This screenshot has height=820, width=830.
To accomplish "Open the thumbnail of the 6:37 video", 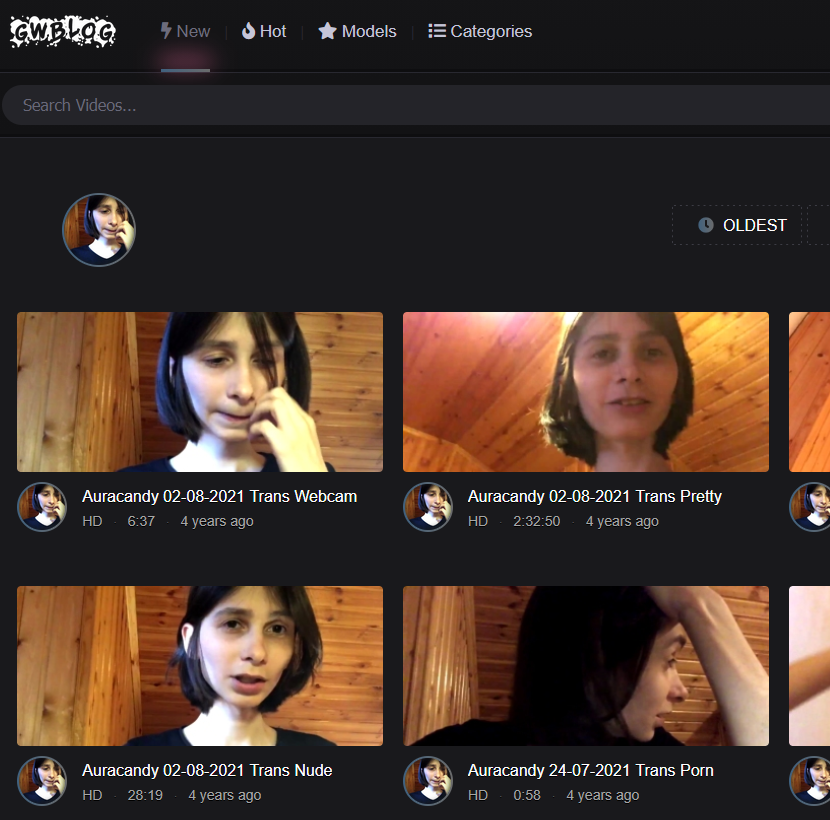I will [200, 392].
